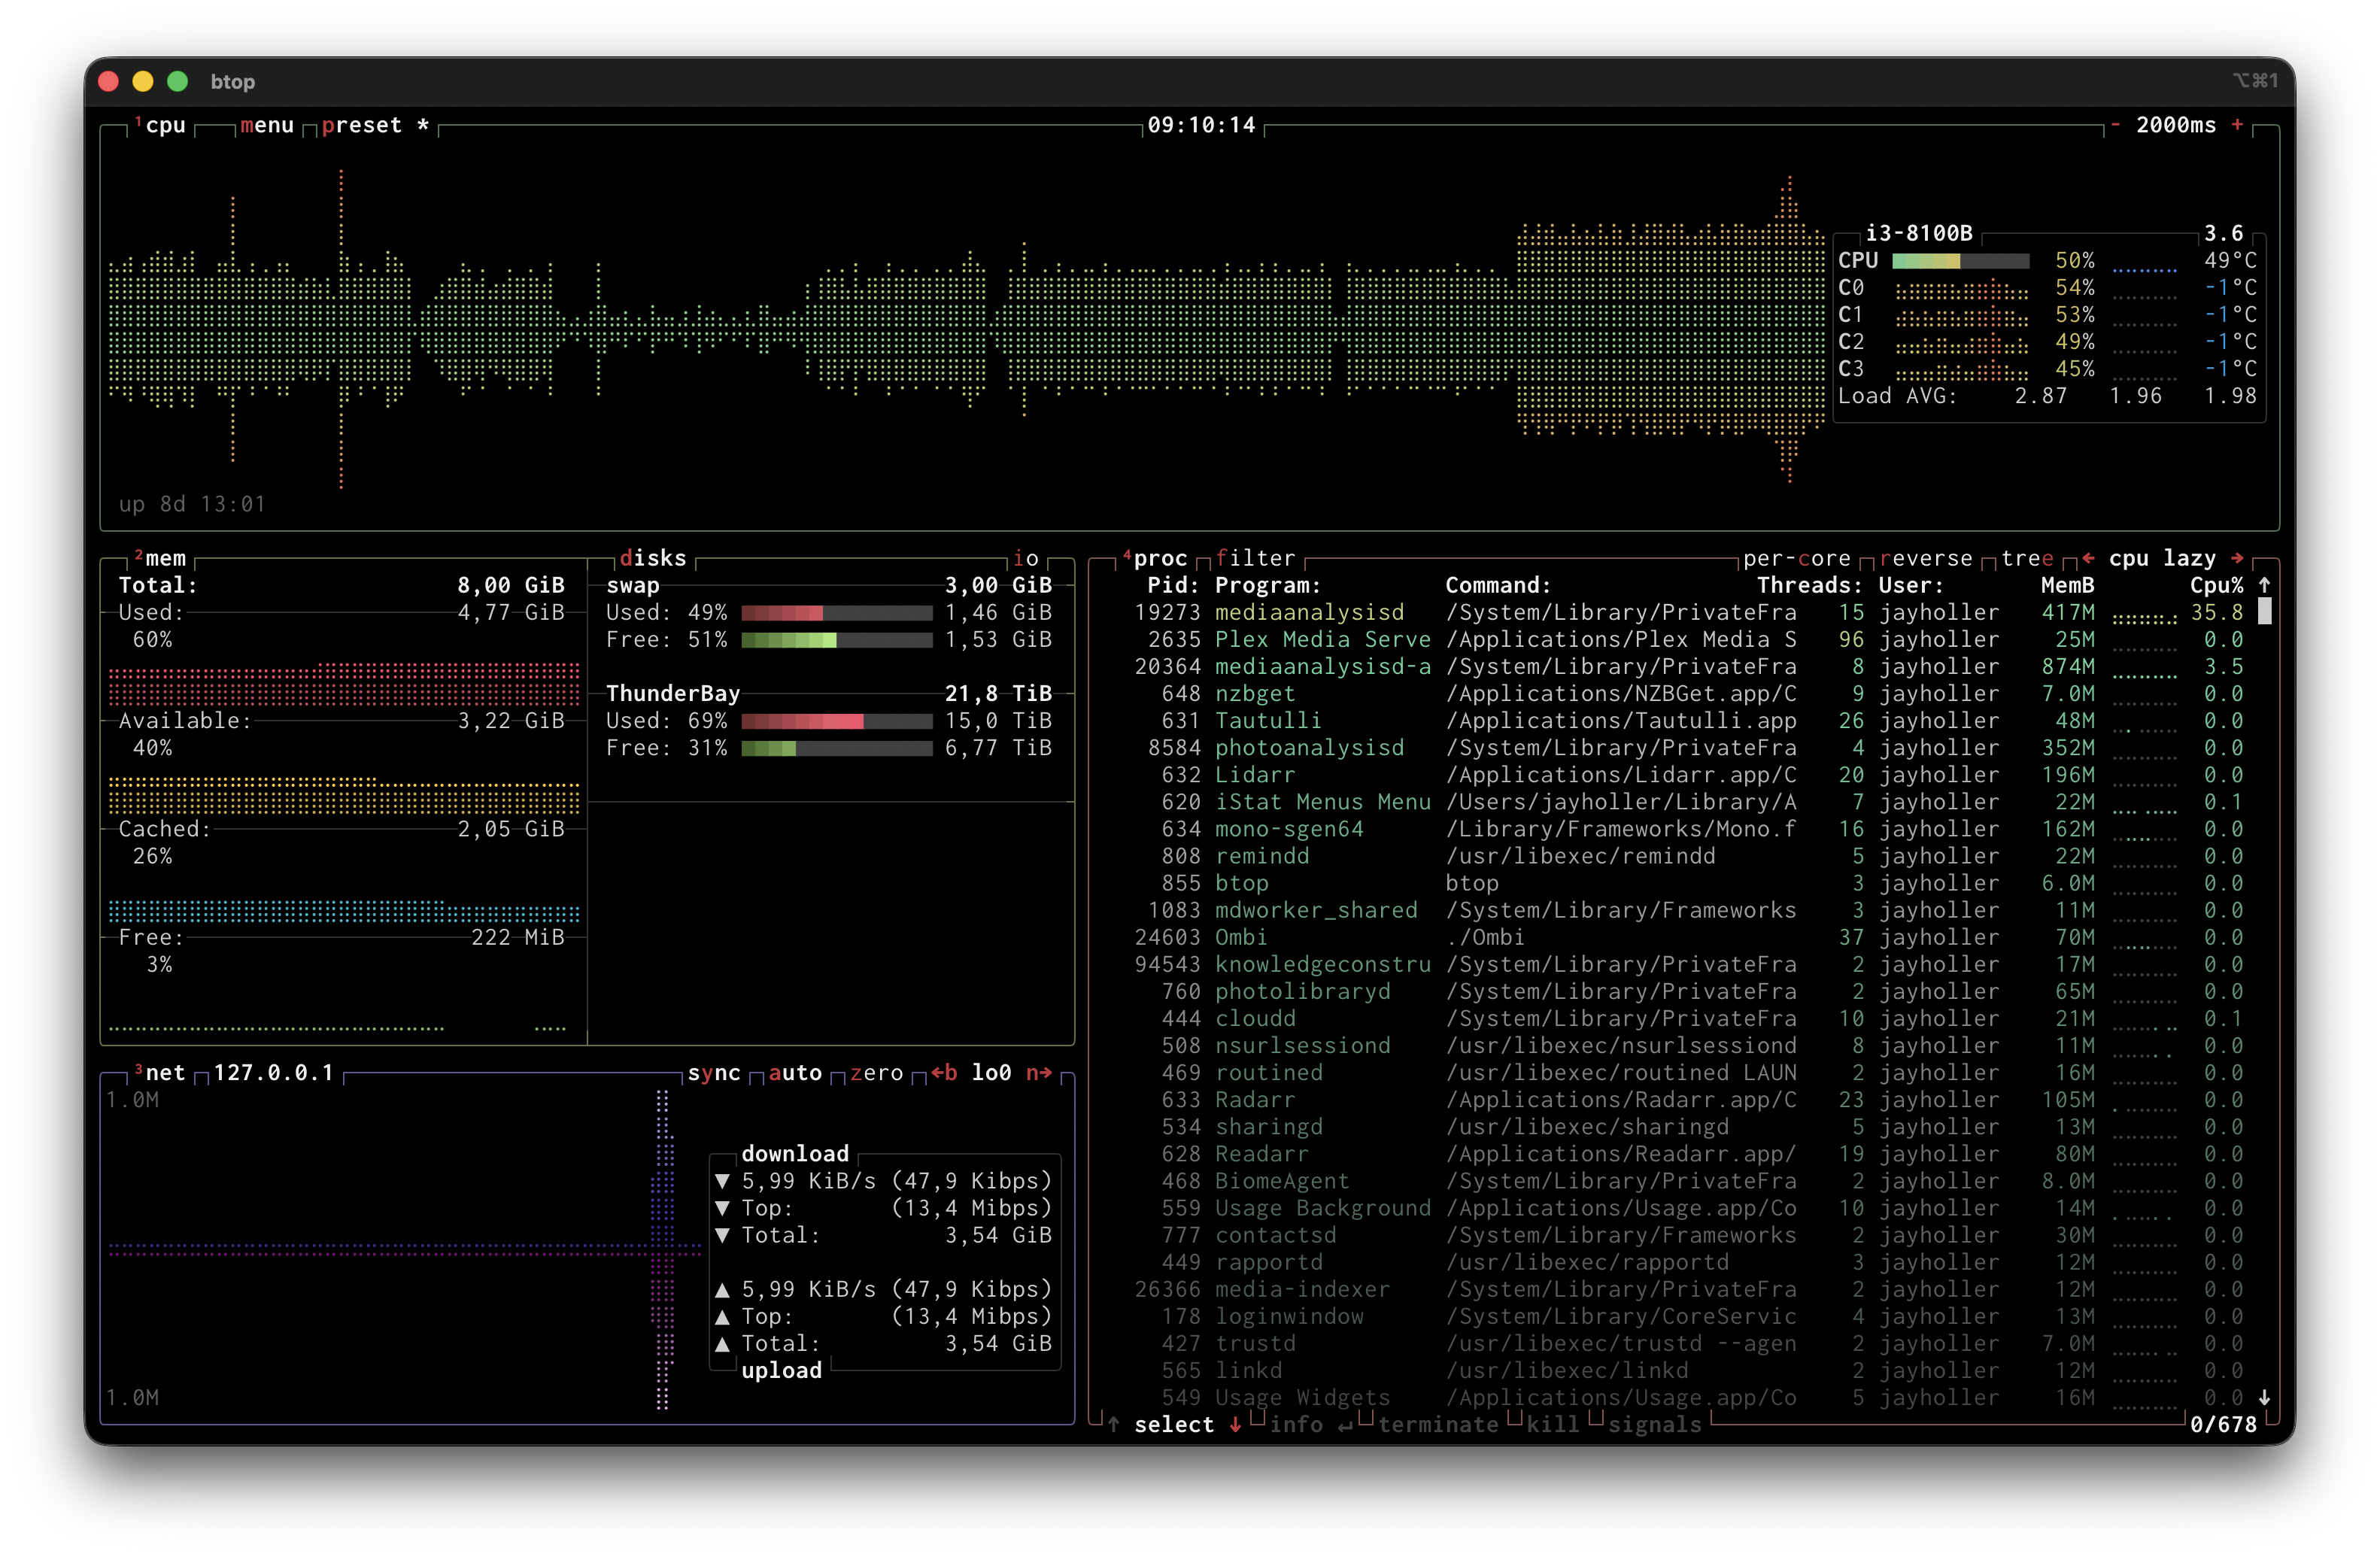The height and width of the screenshot is (1557, 2380).
Task: Click left arrow before cpu lazy sort
Action: click(2088, 558)
